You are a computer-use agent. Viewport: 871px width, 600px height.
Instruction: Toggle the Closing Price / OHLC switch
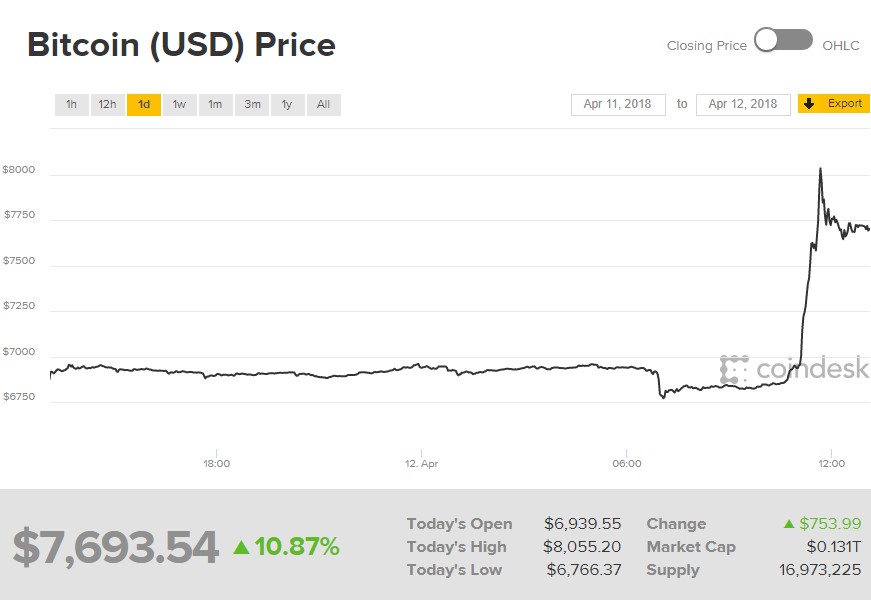tap(783, 40)
